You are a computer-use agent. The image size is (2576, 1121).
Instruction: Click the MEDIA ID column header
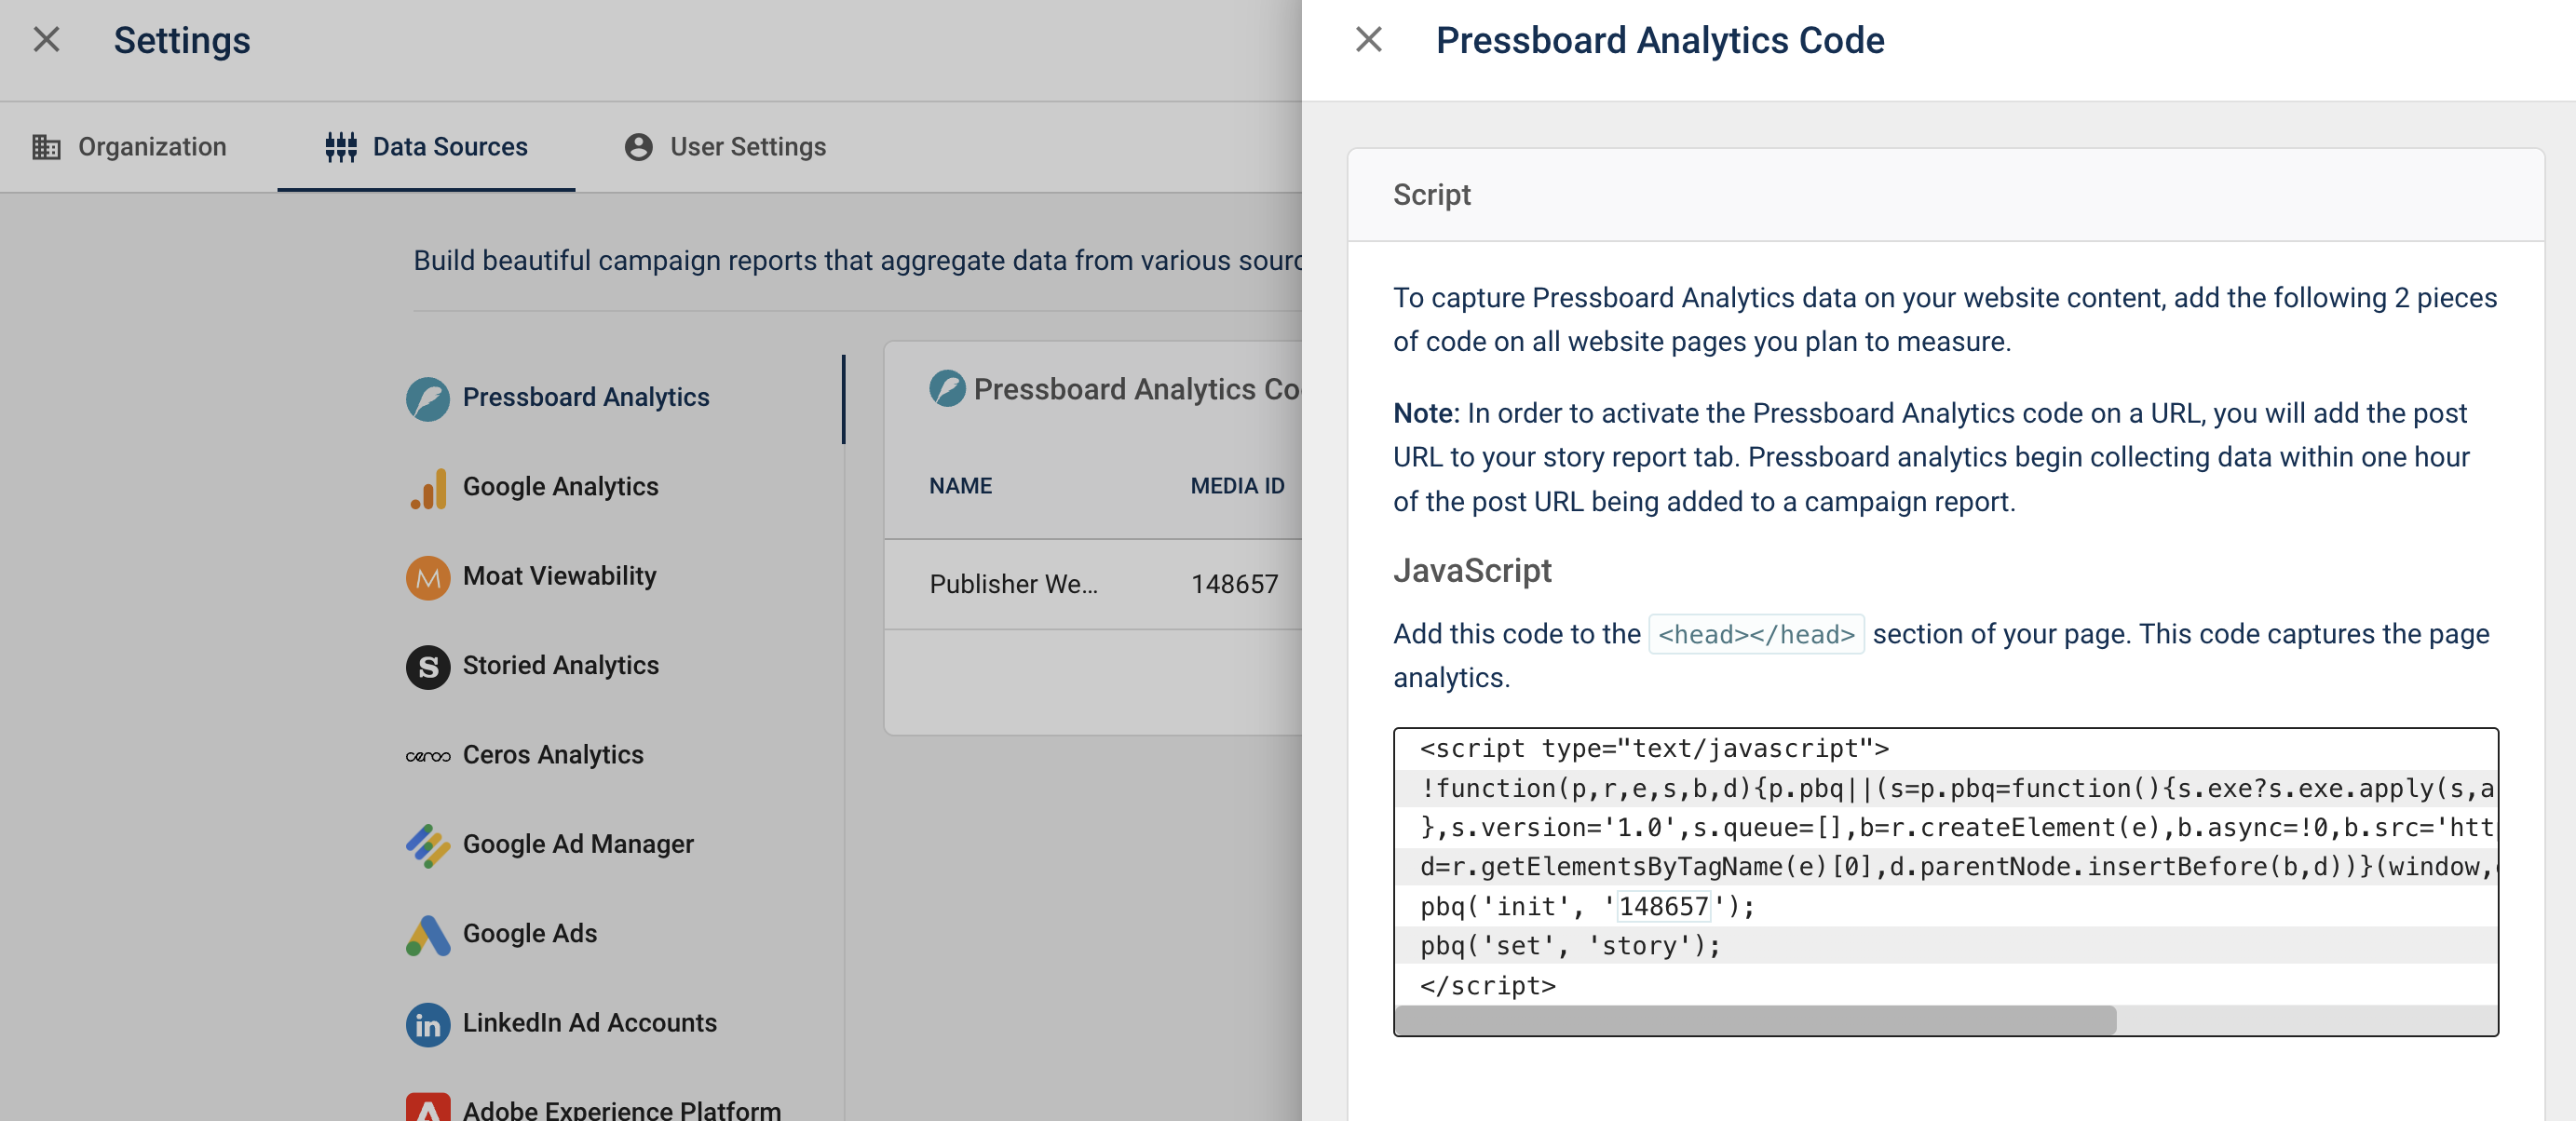1237,486
